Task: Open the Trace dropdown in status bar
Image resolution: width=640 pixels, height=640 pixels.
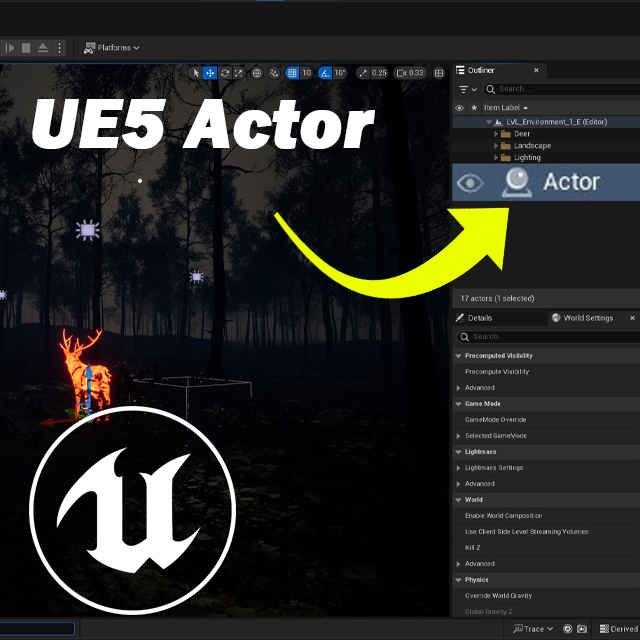Action: click(533, 629)
